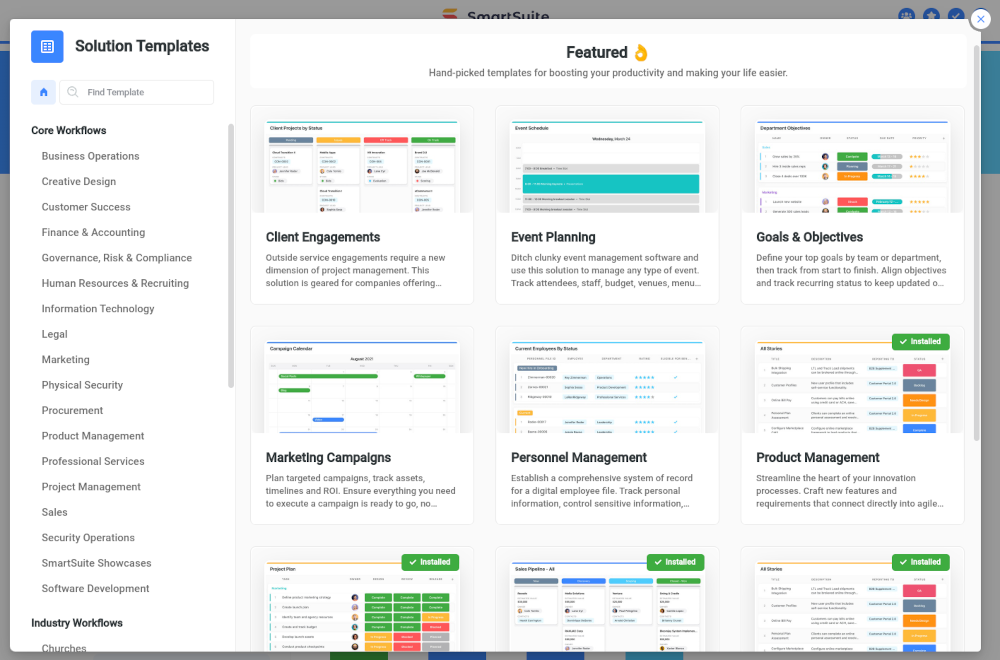Click the Featured section heading

coord(607,52)
